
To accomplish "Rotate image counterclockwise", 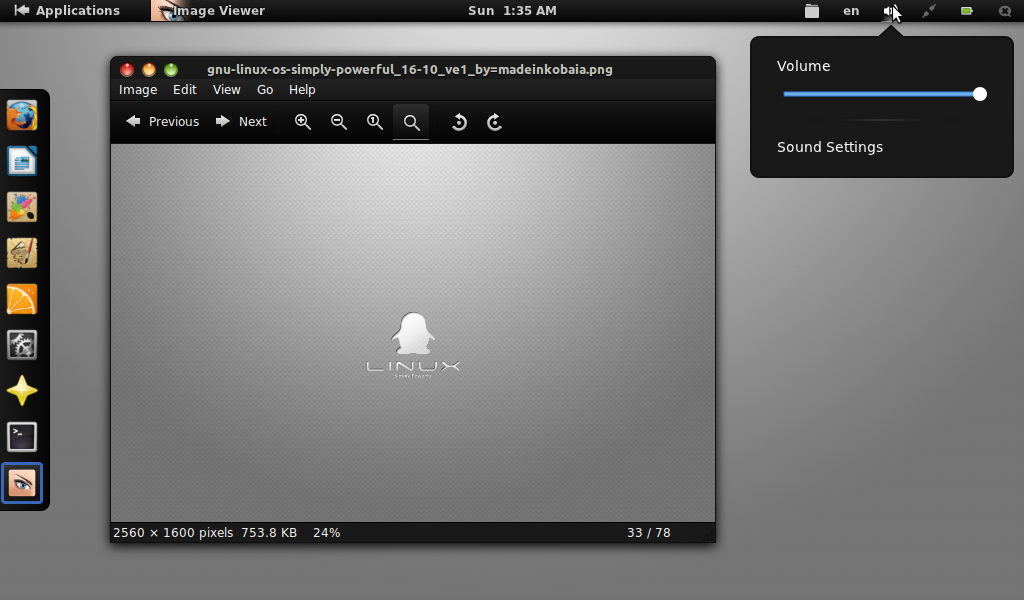I will (x=459, y=122).
